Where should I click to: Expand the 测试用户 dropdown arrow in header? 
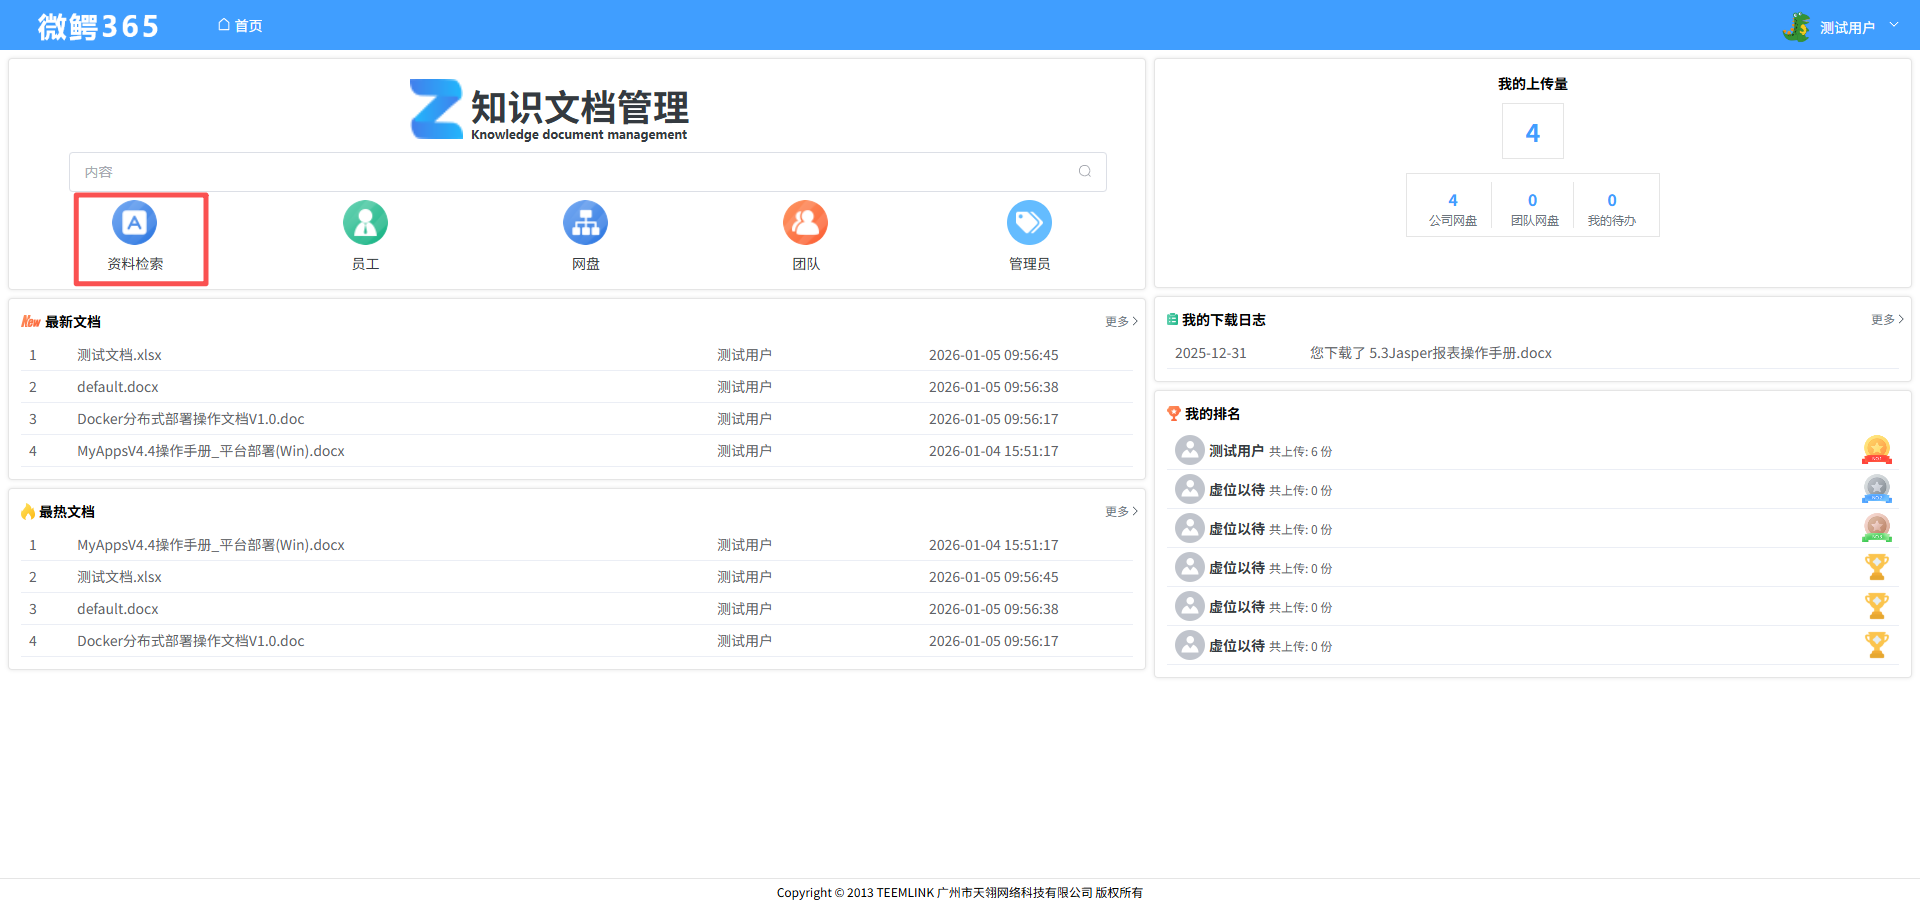click(1894, 25)
